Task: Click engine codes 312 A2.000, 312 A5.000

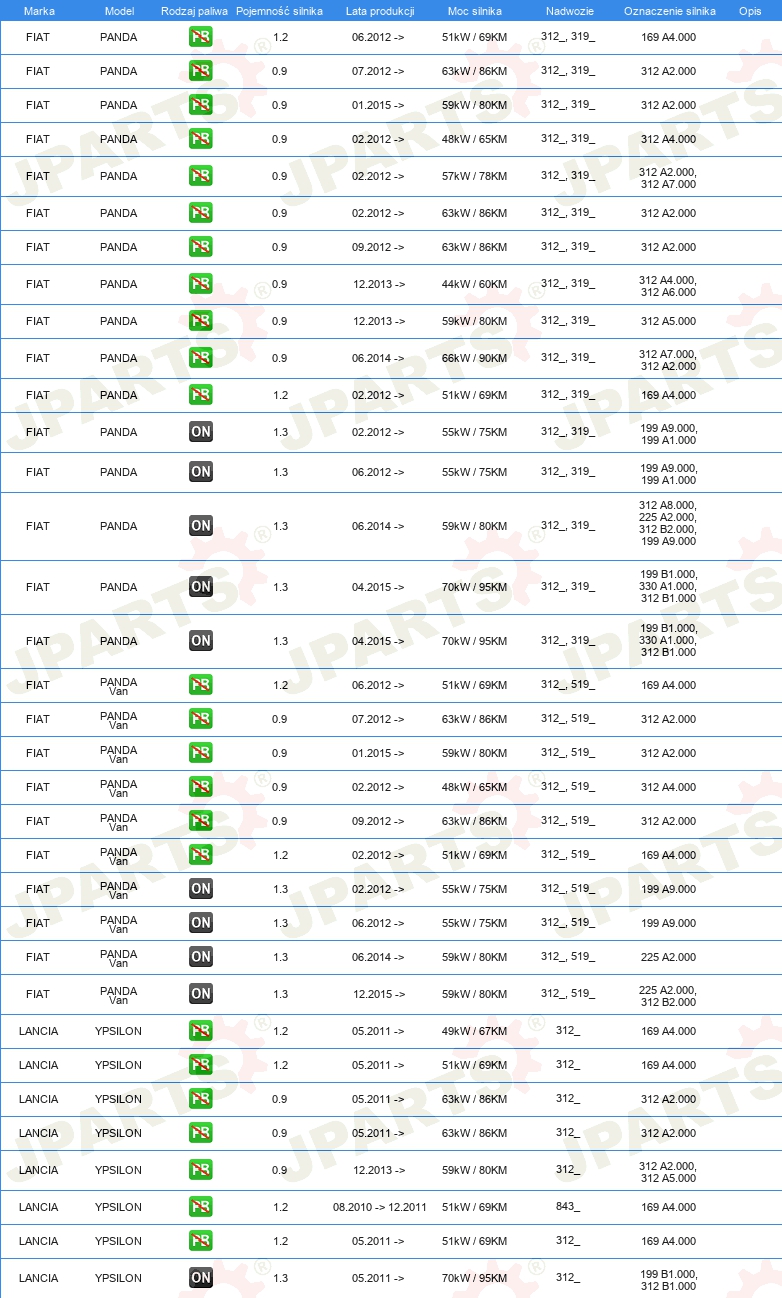Action: pyautogui.click(x=668, y=1172)
